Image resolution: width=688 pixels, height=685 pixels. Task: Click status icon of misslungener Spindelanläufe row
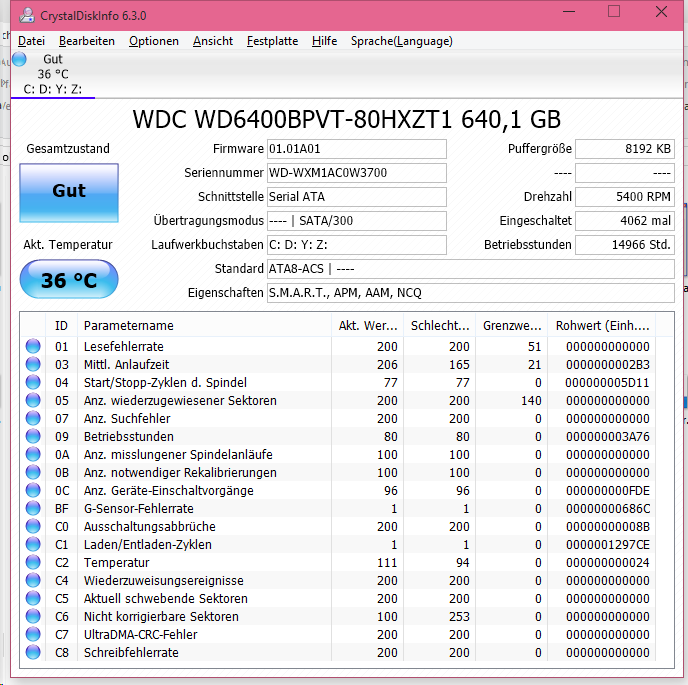coord(33,454)
